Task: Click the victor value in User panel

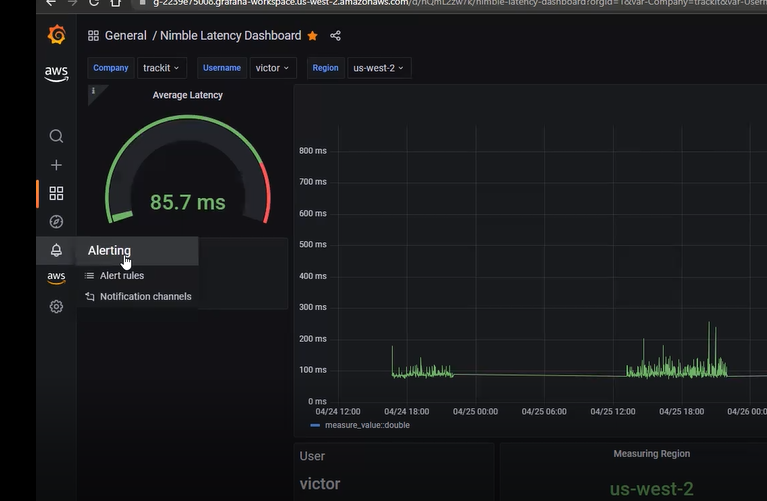Action: 320,484
